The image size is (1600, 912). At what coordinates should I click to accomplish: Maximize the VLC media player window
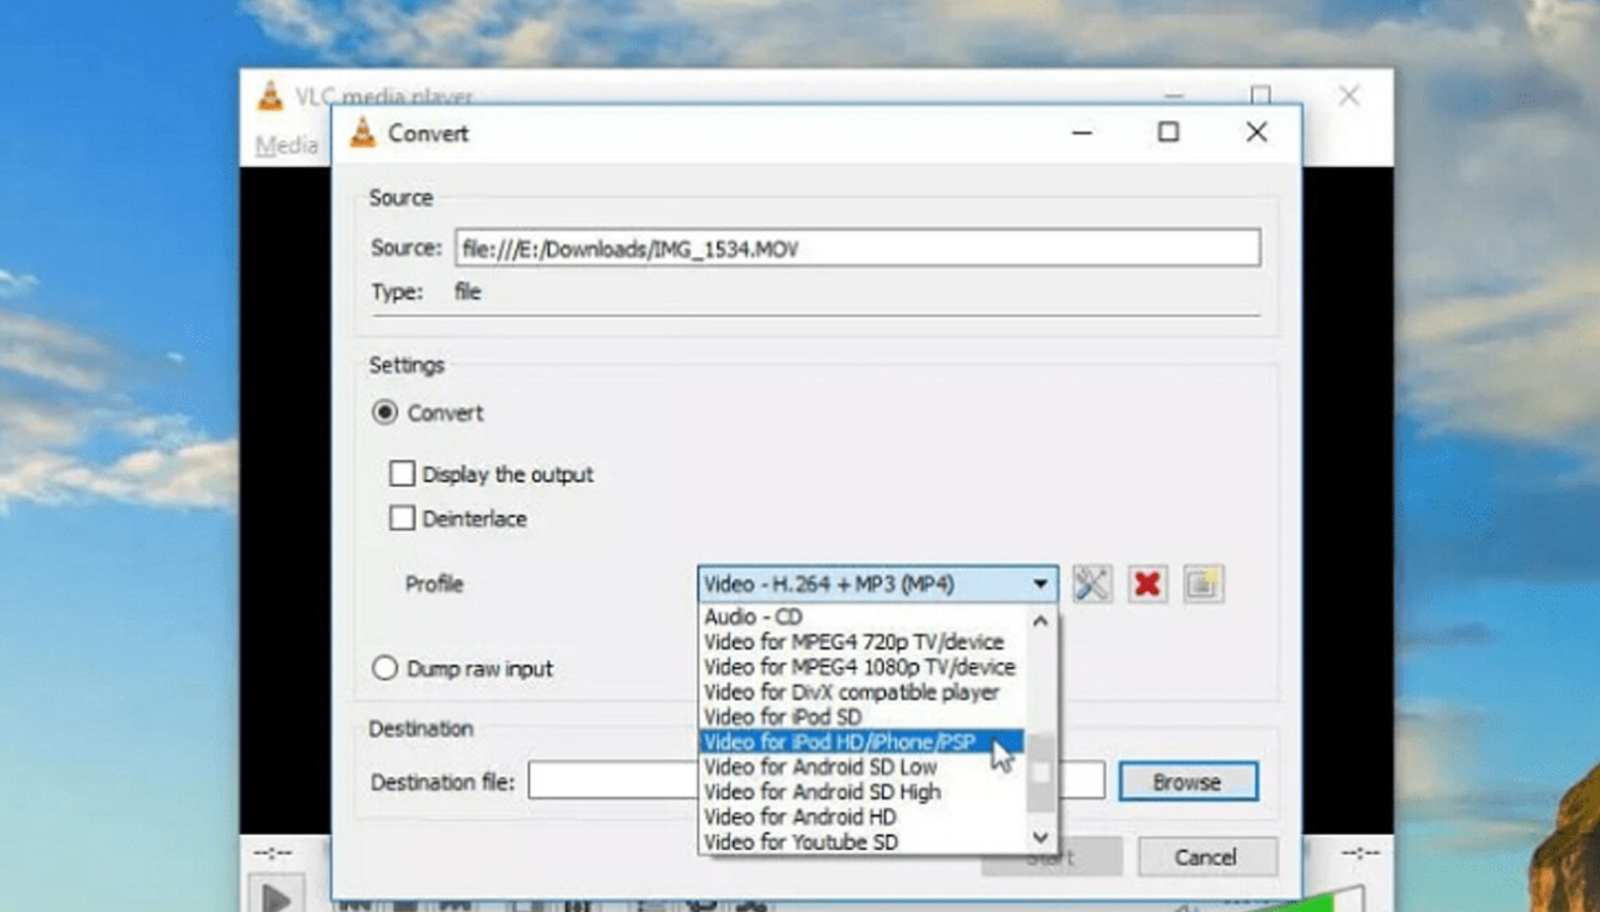1261,95
